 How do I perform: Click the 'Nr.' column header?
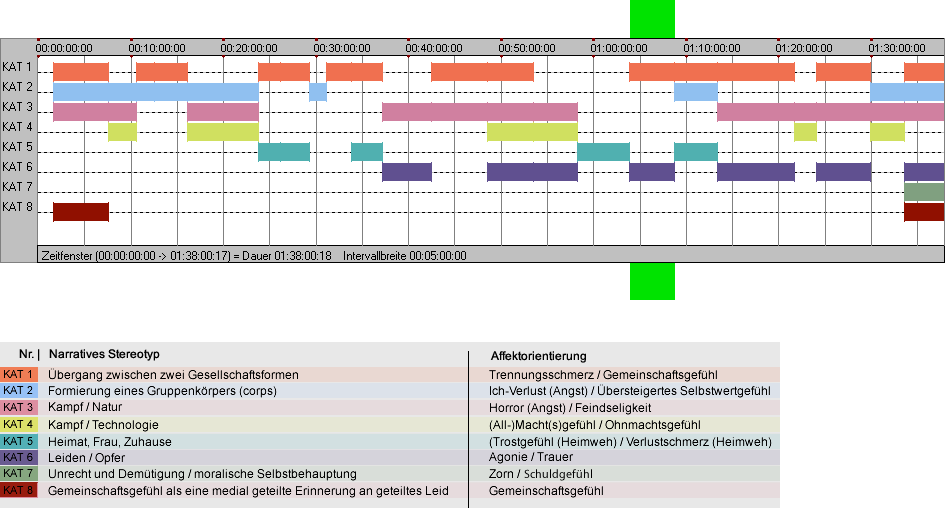tap(26, 354)
